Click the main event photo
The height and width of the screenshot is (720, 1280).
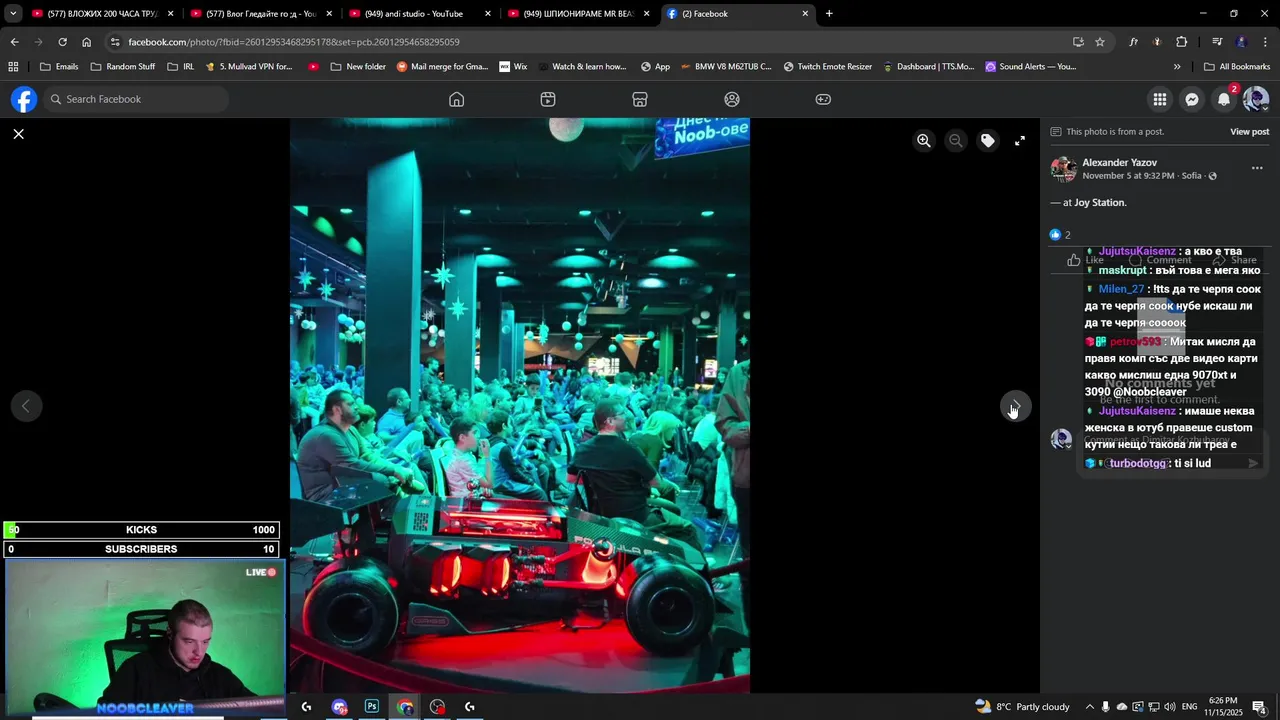pyautogui.click(x=520, y=405)
